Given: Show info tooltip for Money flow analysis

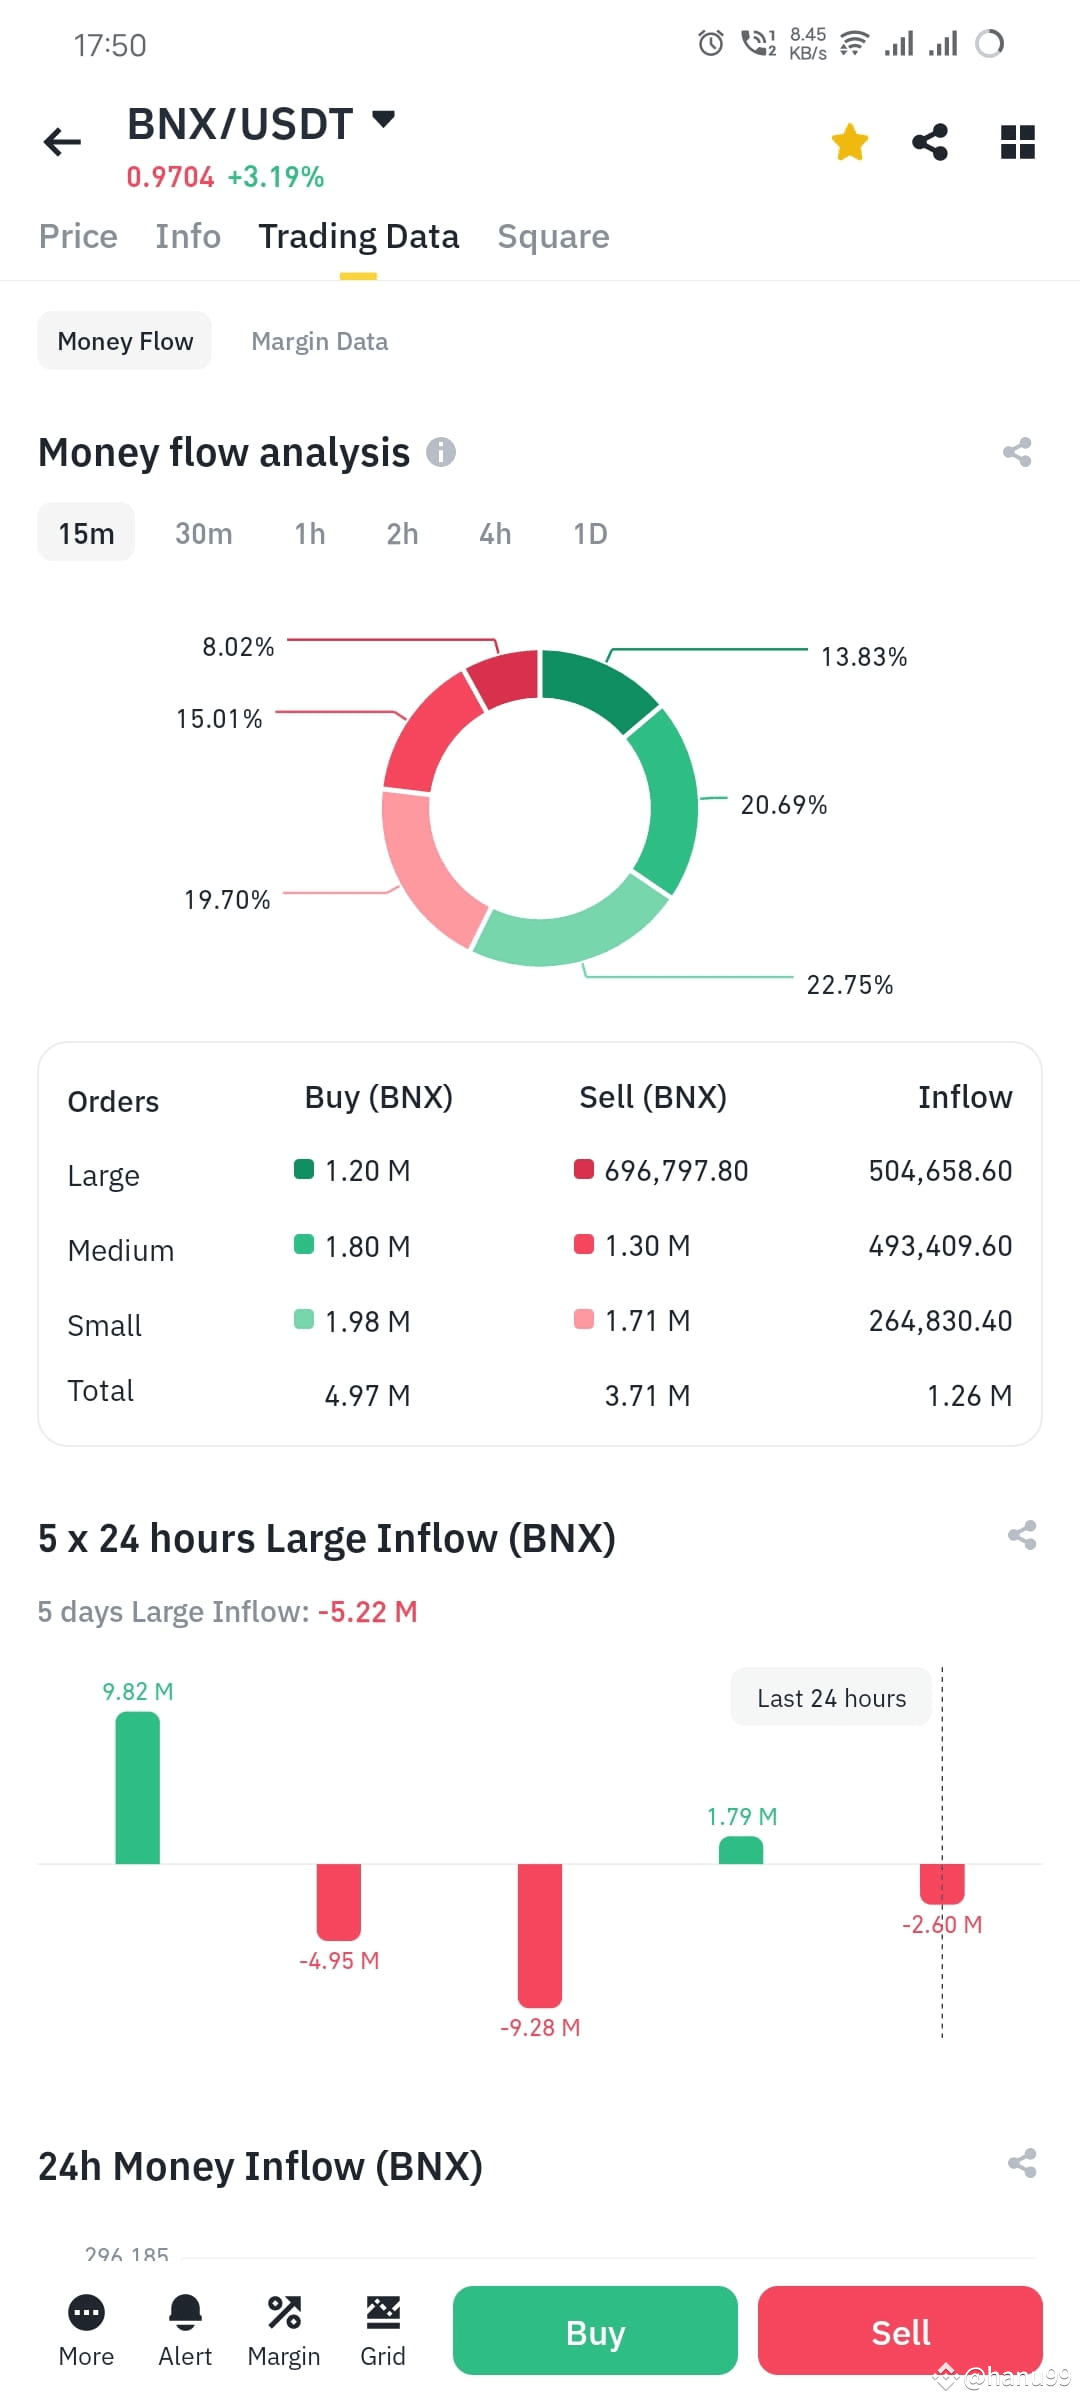Looking at the screenshot, I should click(x=441, y=452).
